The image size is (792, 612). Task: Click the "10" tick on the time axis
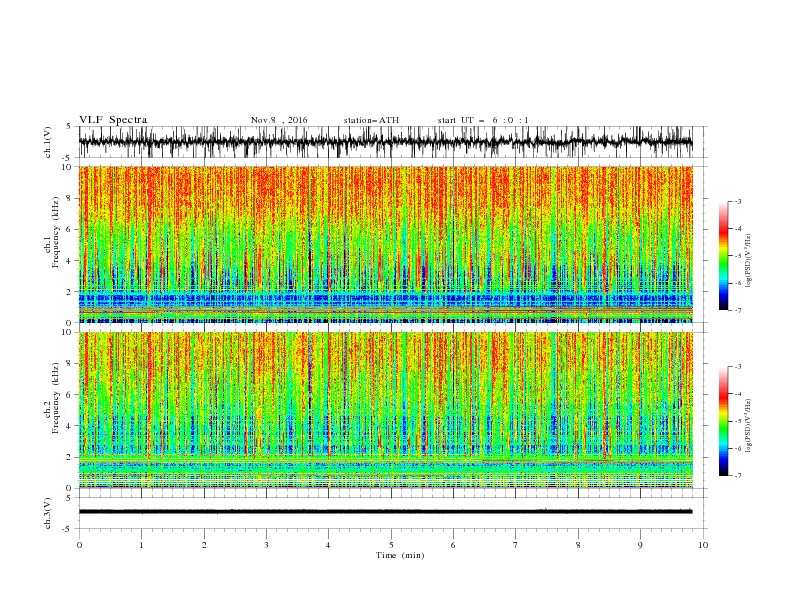point(703,545)
